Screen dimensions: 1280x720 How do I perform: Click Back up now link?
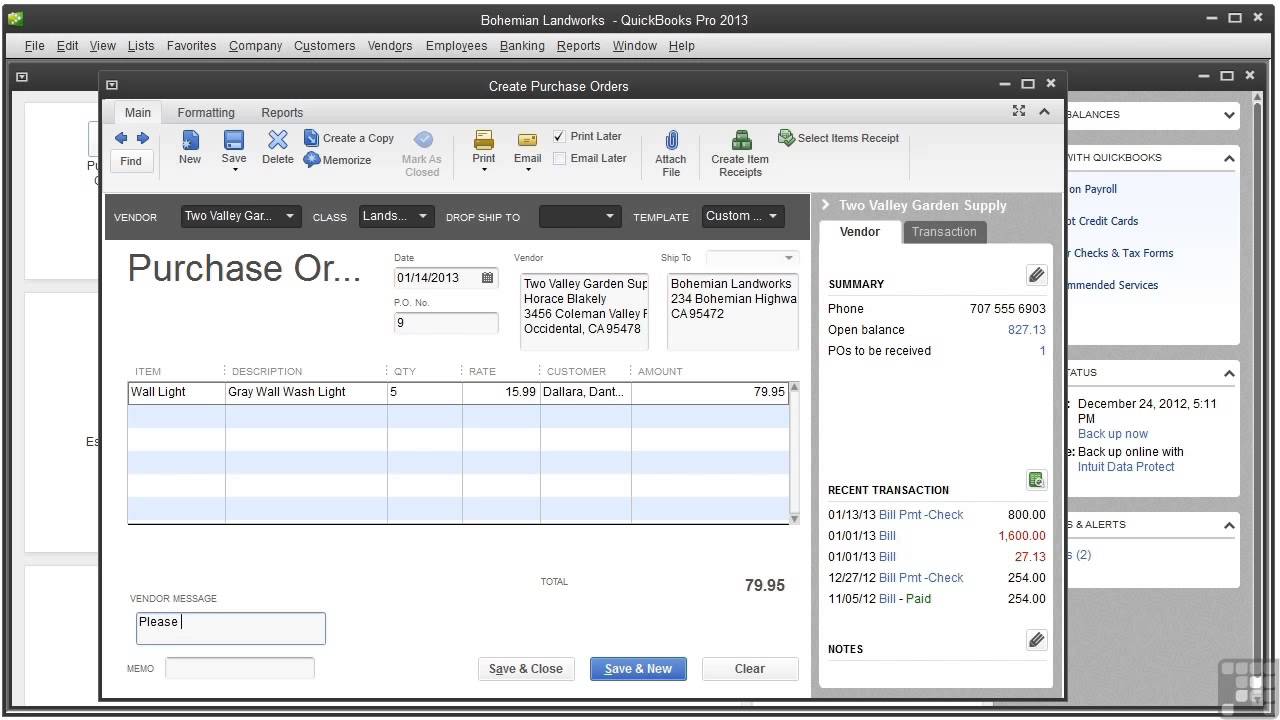coord(1113,434)
